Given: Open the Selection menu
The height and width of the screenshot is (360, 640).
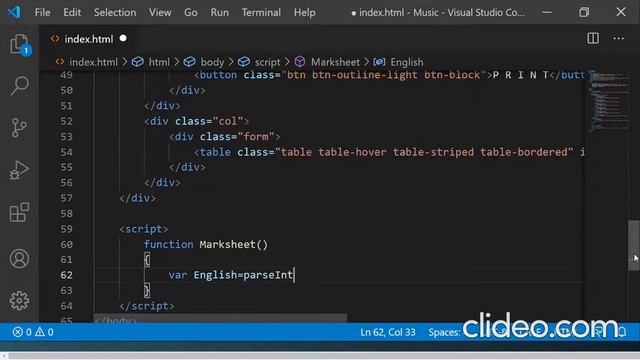Looking at the screenshot, I should click(x=115, y=12).
